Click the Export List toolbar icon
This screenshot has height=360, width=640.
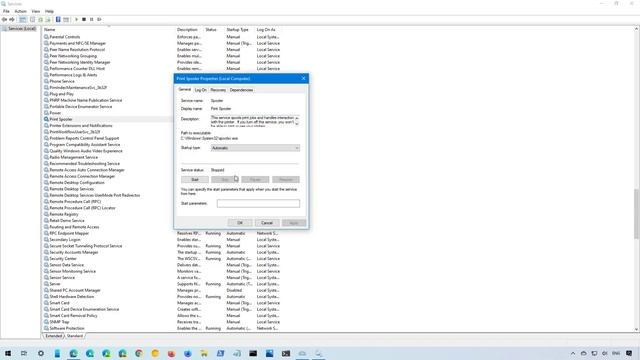48,20
